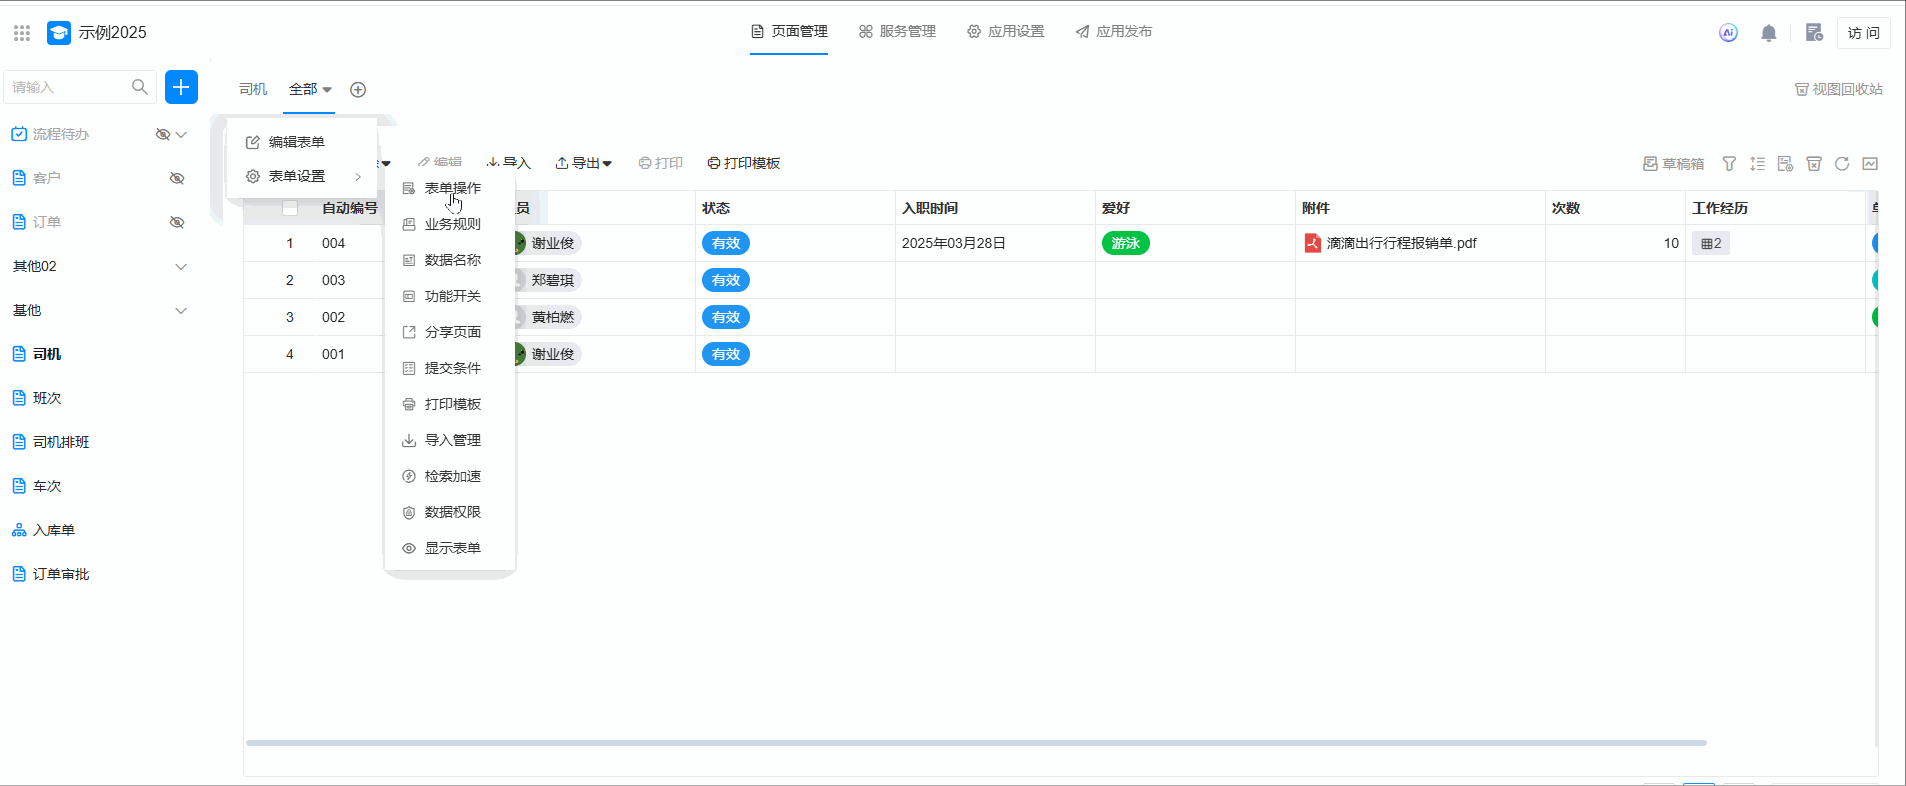Click the AI assistant icon in header
1906x786 pixels.
(x=1728, y=33)
